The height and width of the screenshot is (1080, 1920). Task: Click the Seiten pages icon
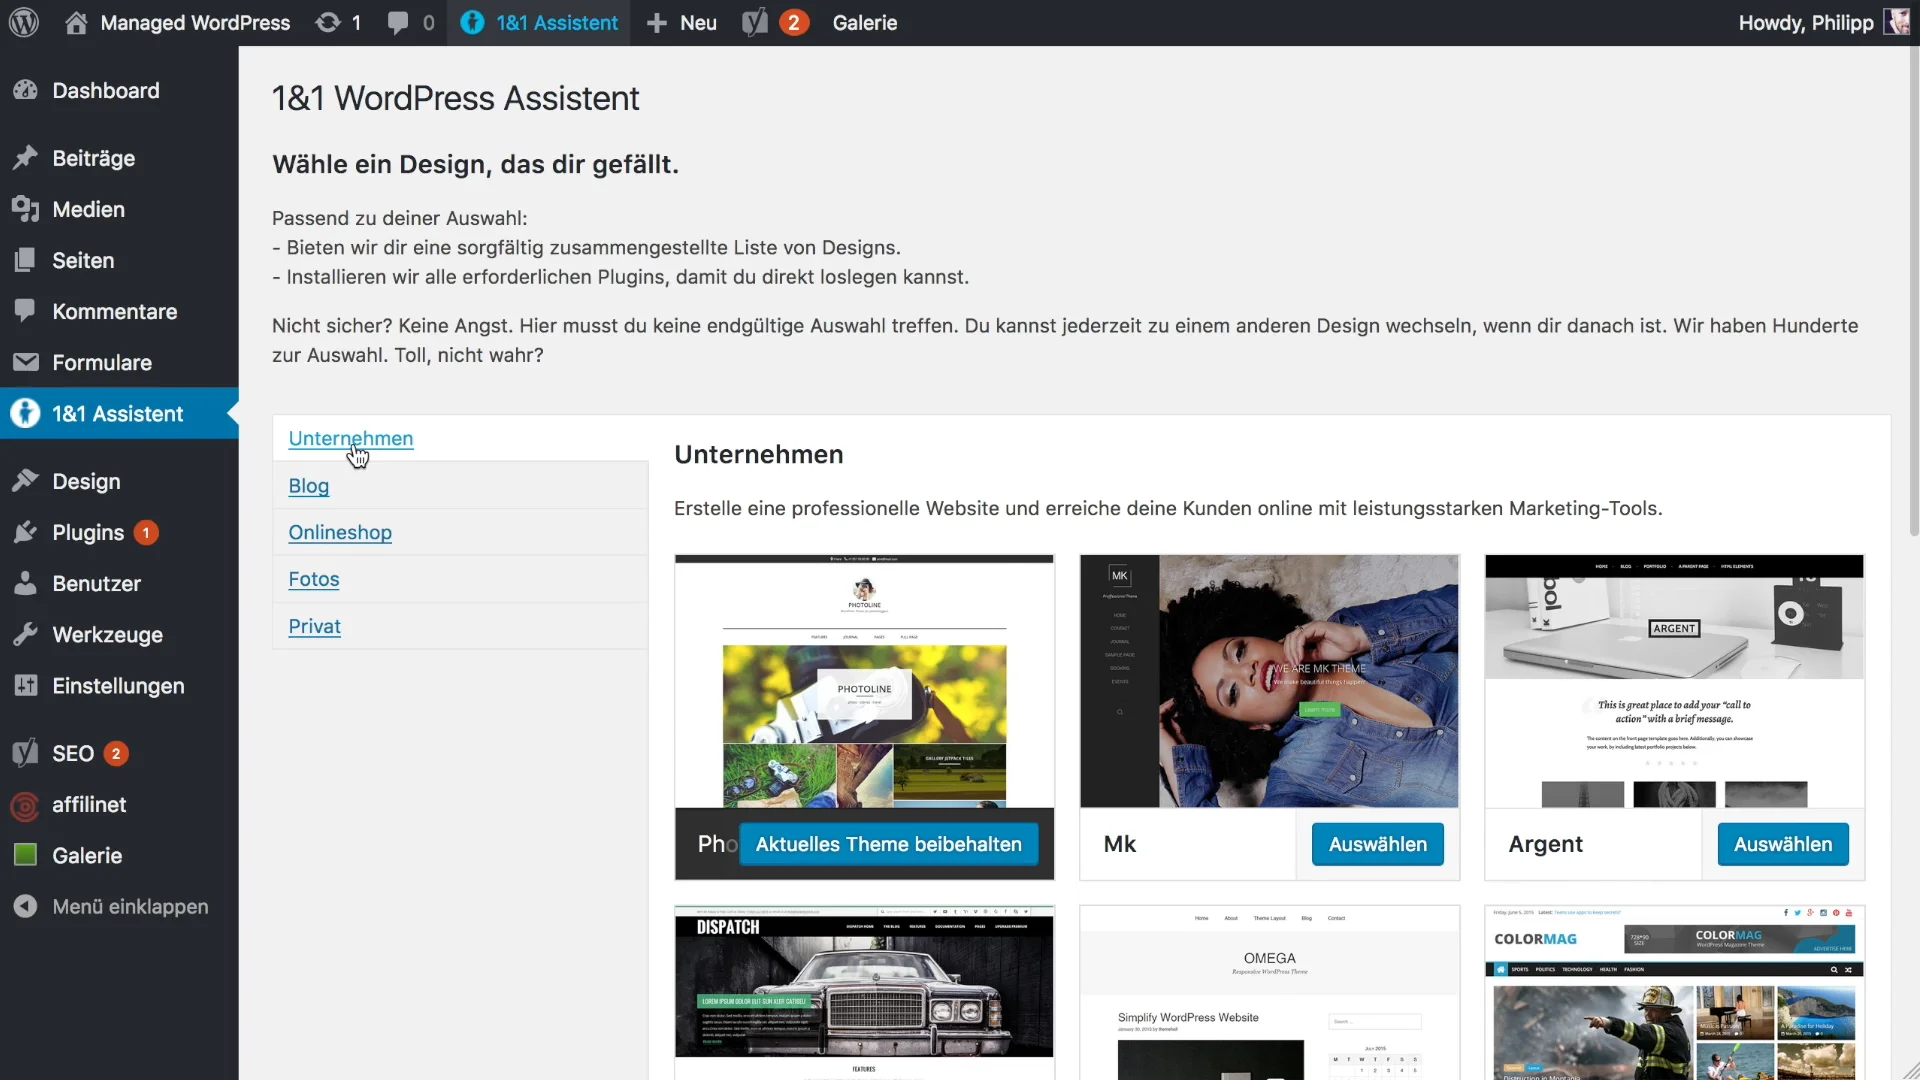(26, 260)
